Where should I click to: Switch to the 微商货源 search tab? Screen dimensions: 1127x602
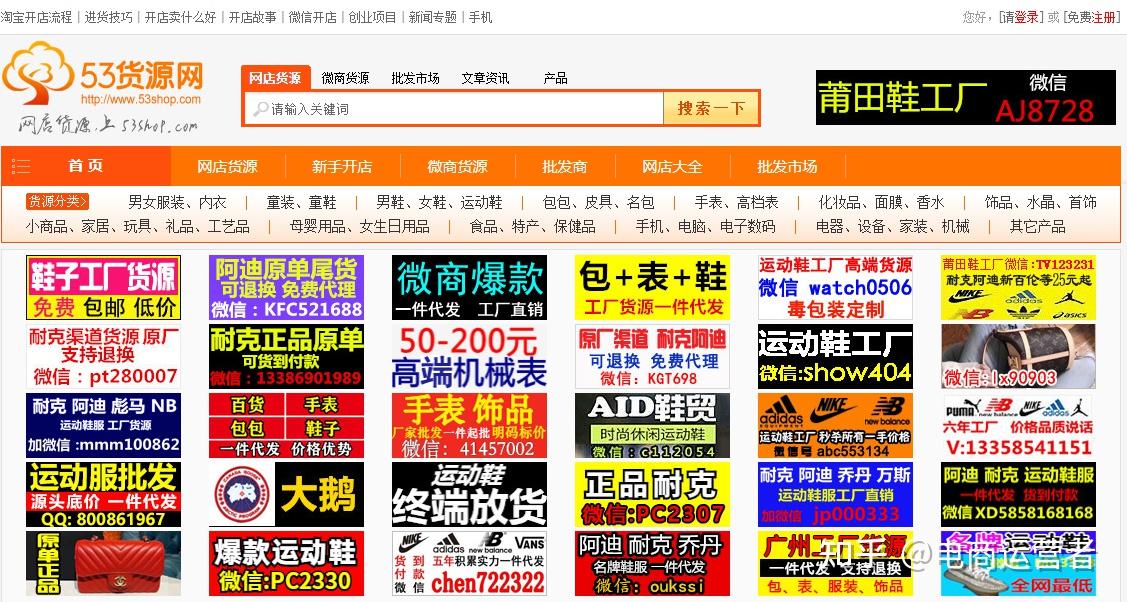click(345, 78)
